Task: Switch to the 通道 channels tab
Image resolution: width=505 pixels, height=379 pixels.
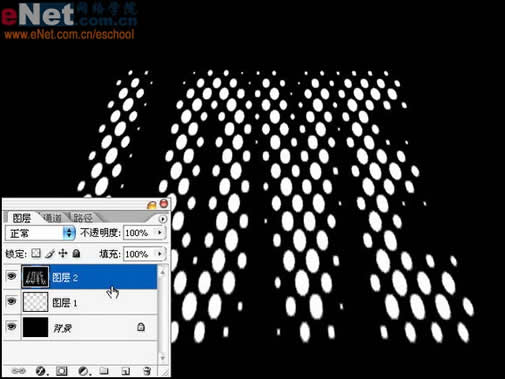Action: tap(52, 218)
